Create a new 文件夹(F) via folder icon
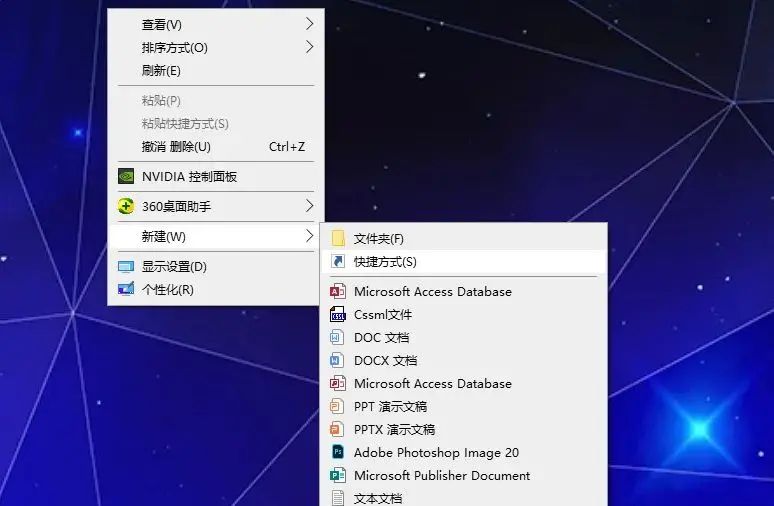This screenshot has height=506, width=774. point(338,238)
